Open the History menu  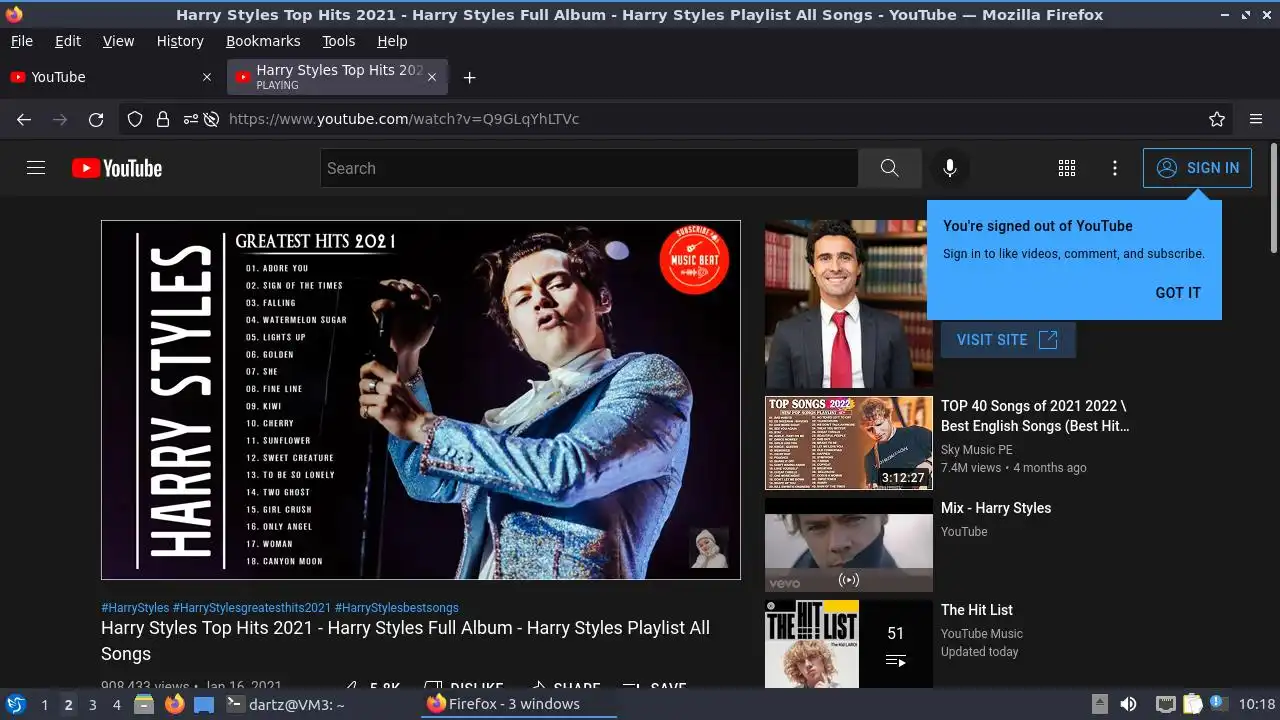tap(180, 41)
